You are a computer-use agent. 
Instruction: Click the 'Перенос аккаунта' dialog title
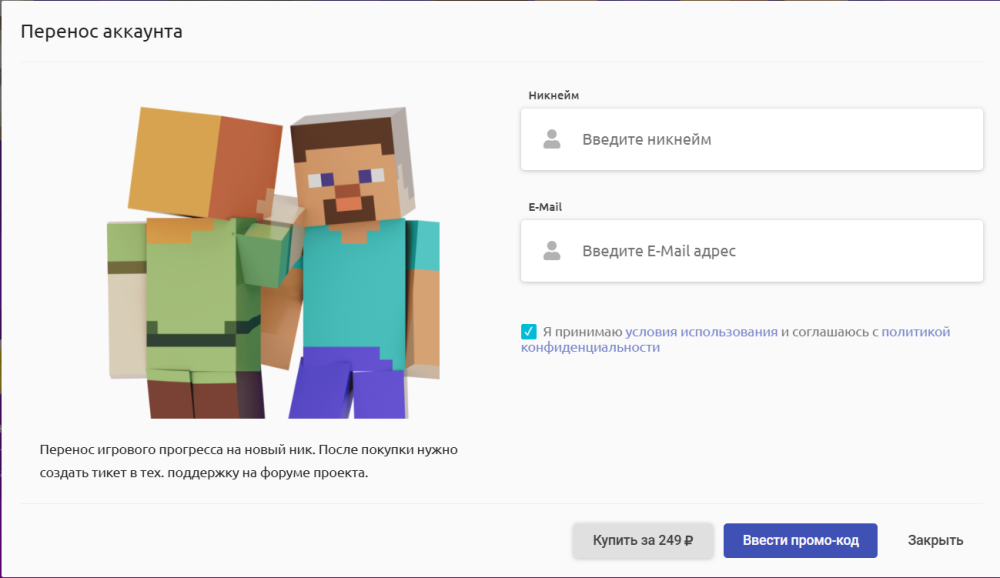coord(101,31)
